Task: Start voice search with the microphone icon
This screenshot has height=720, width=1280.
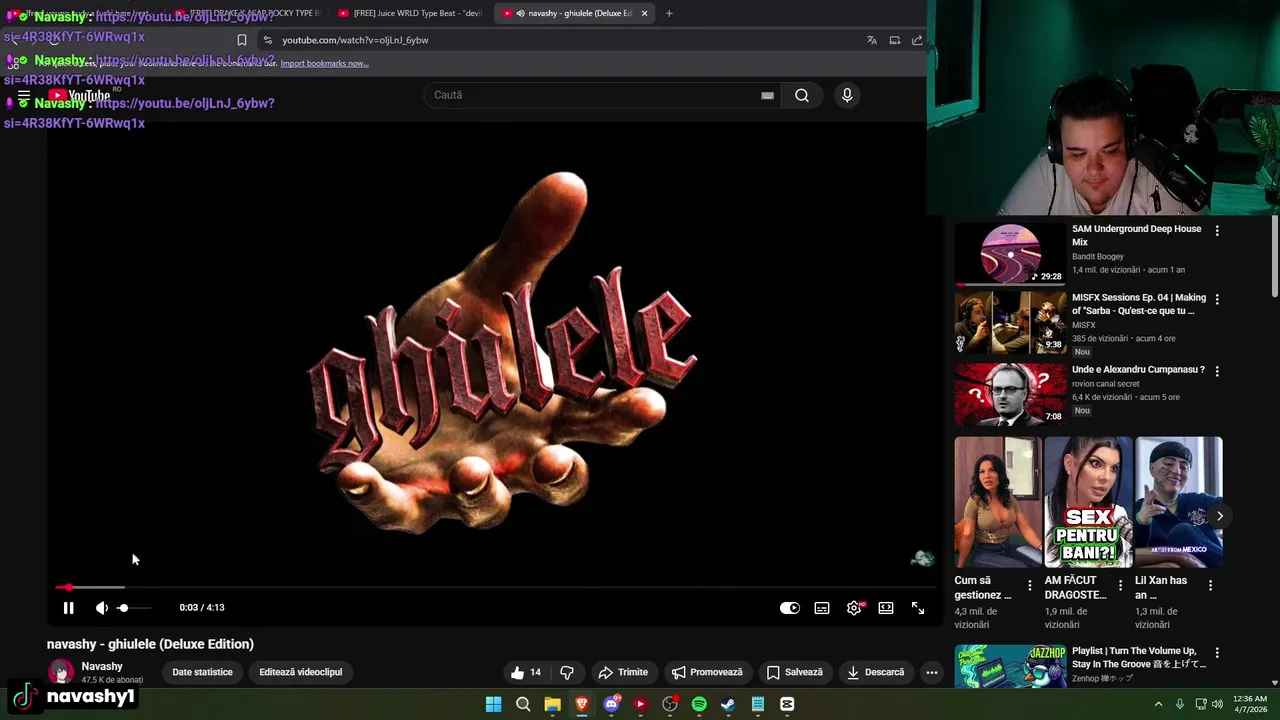Action: 847,95
